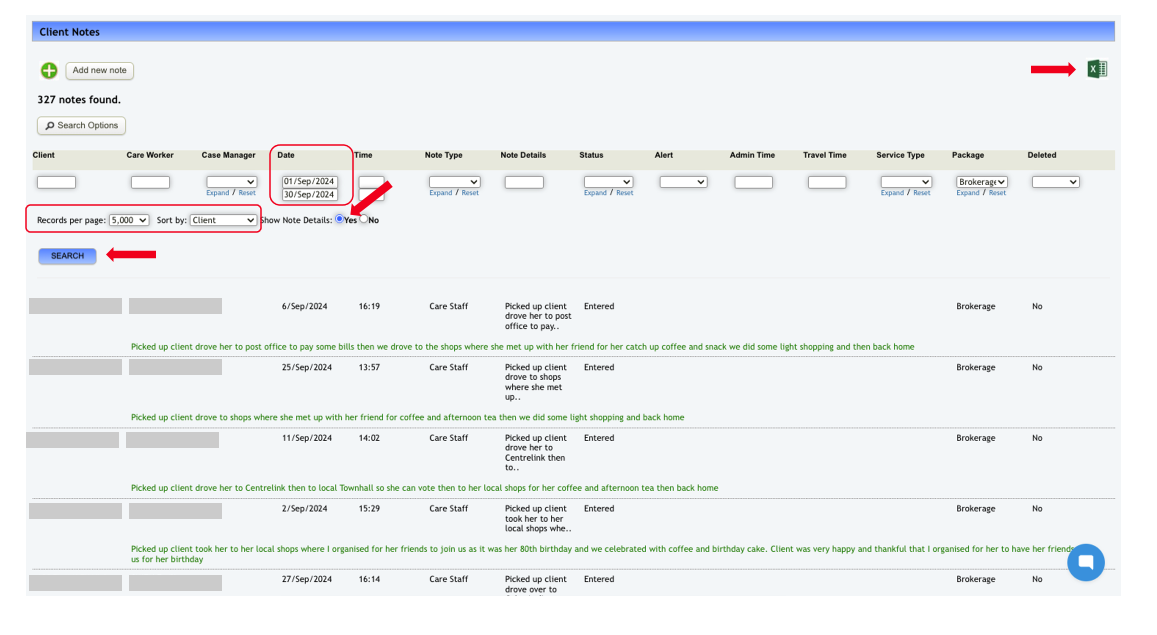The image size is (1157, 635).
Task: Click the Client filter text box
Action: click(x=56, y=182)
